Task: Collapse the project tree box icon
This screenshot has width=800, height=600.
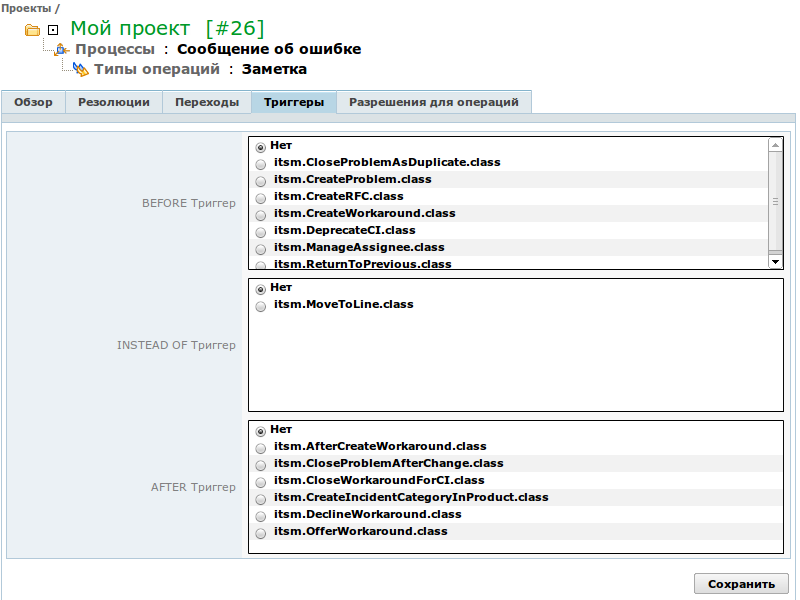Action: (53, 30)
